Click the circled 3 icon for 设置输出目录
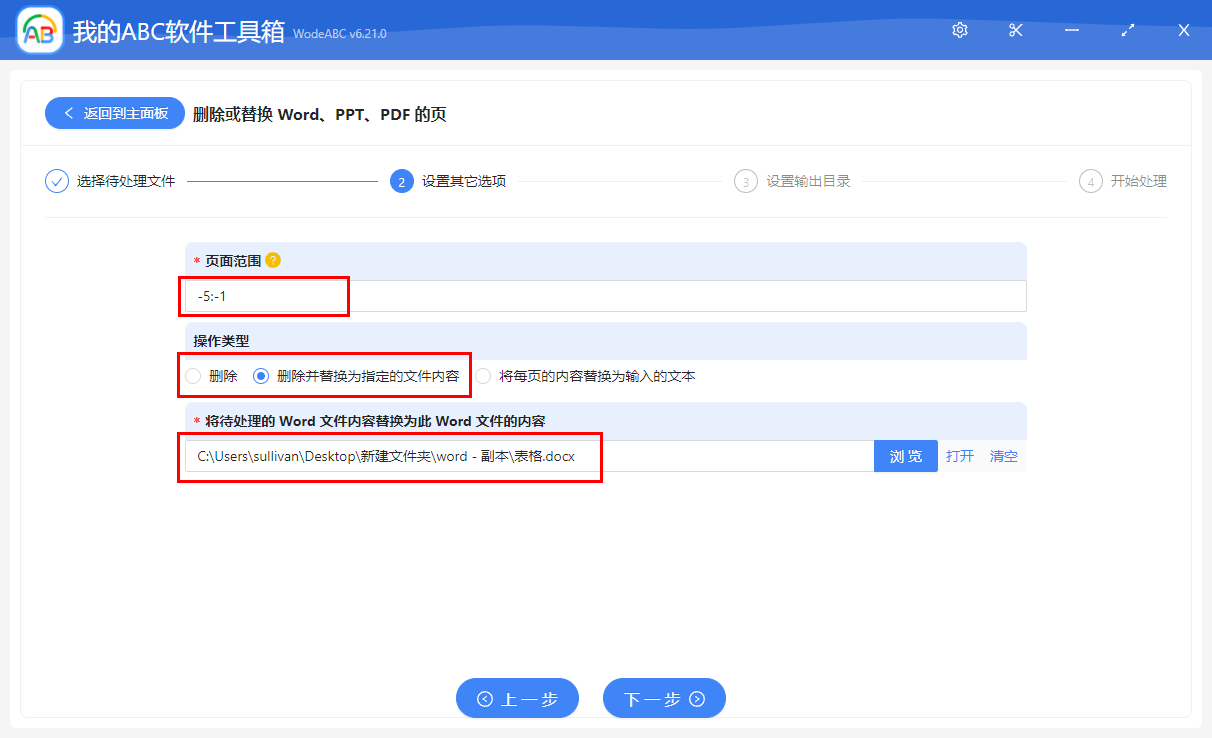 coord(745,181)
